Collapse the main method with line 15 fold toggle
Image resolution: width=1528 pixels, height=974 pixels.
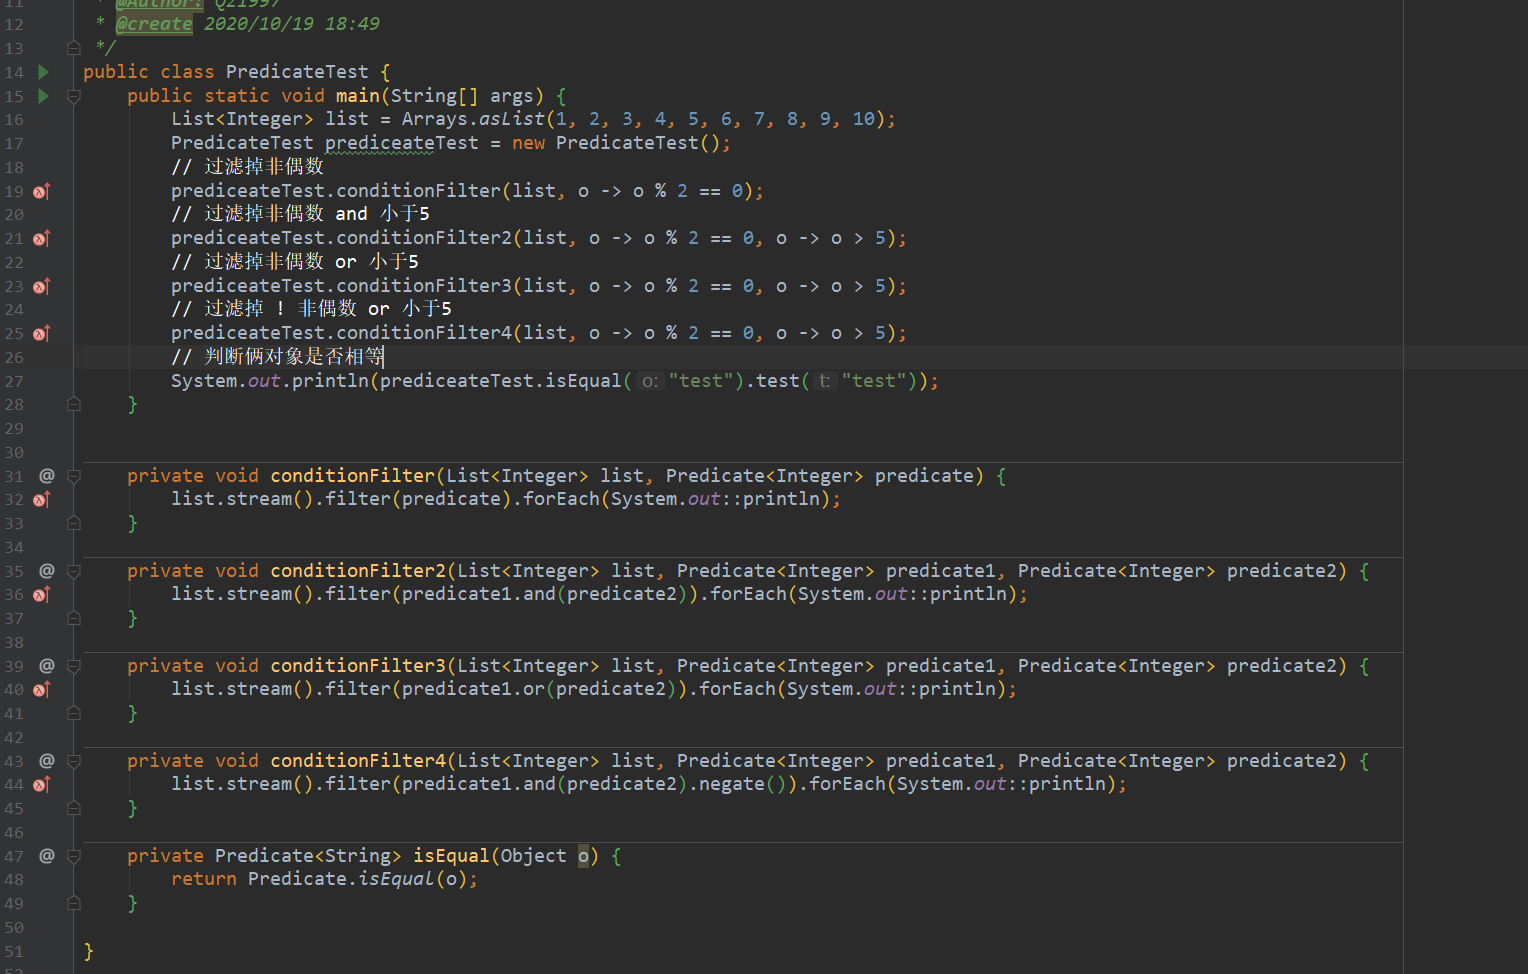73,96
